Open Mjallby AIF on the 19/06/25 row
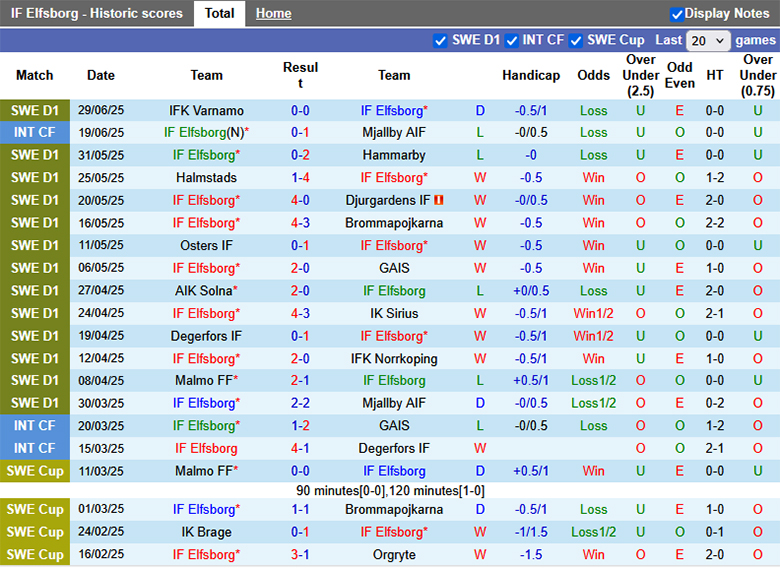 [394, 132]
